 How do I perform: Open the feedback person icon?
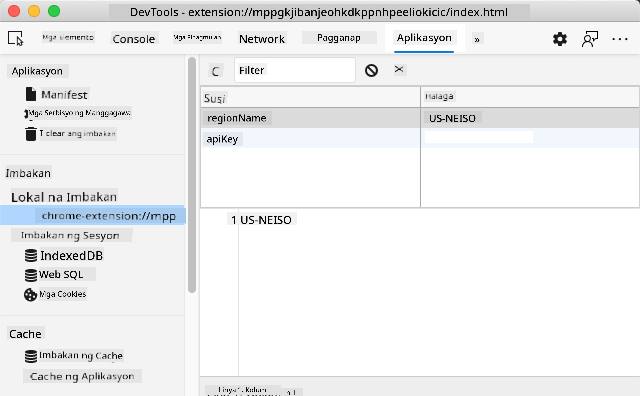[x=590, y=39]
